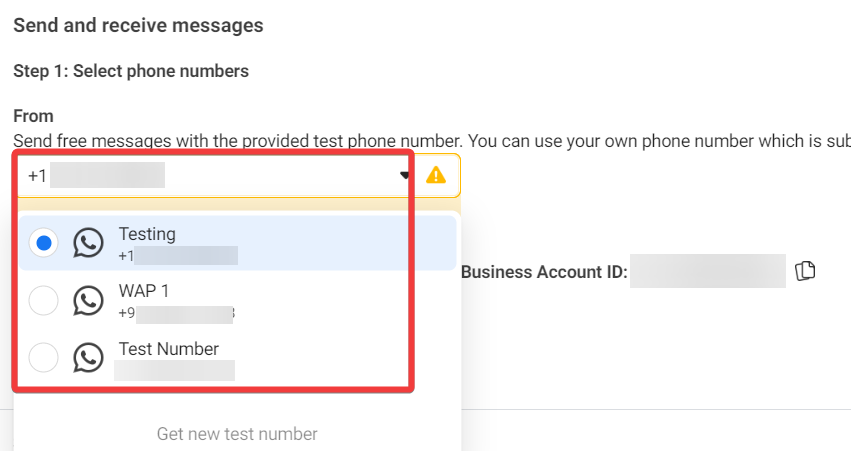Click the WhatsApp icon beside Testing

89,243
